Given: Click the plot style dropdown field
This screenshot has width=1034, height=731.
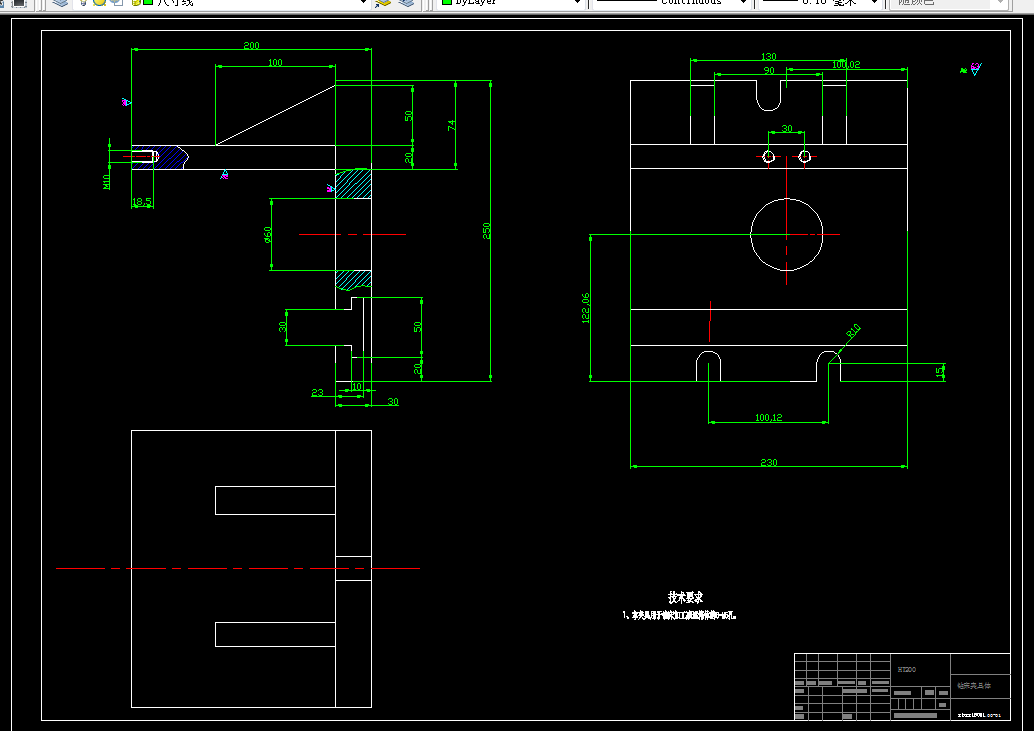Looking at the screenshot, I should (x=951, y=3).
